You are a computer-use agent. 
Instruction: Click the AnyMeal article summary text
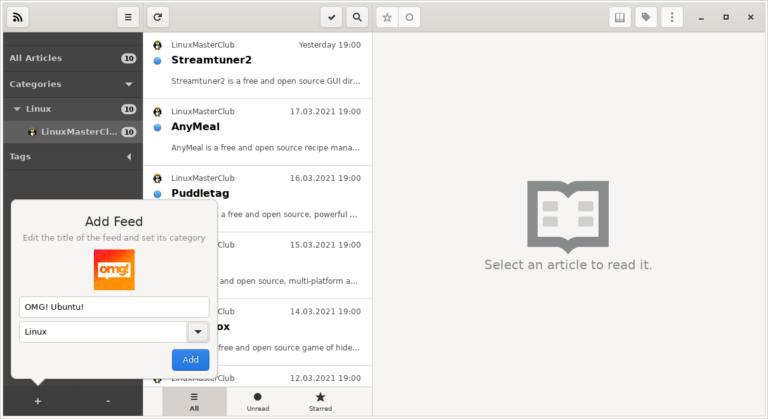click(x=265, y=148)
